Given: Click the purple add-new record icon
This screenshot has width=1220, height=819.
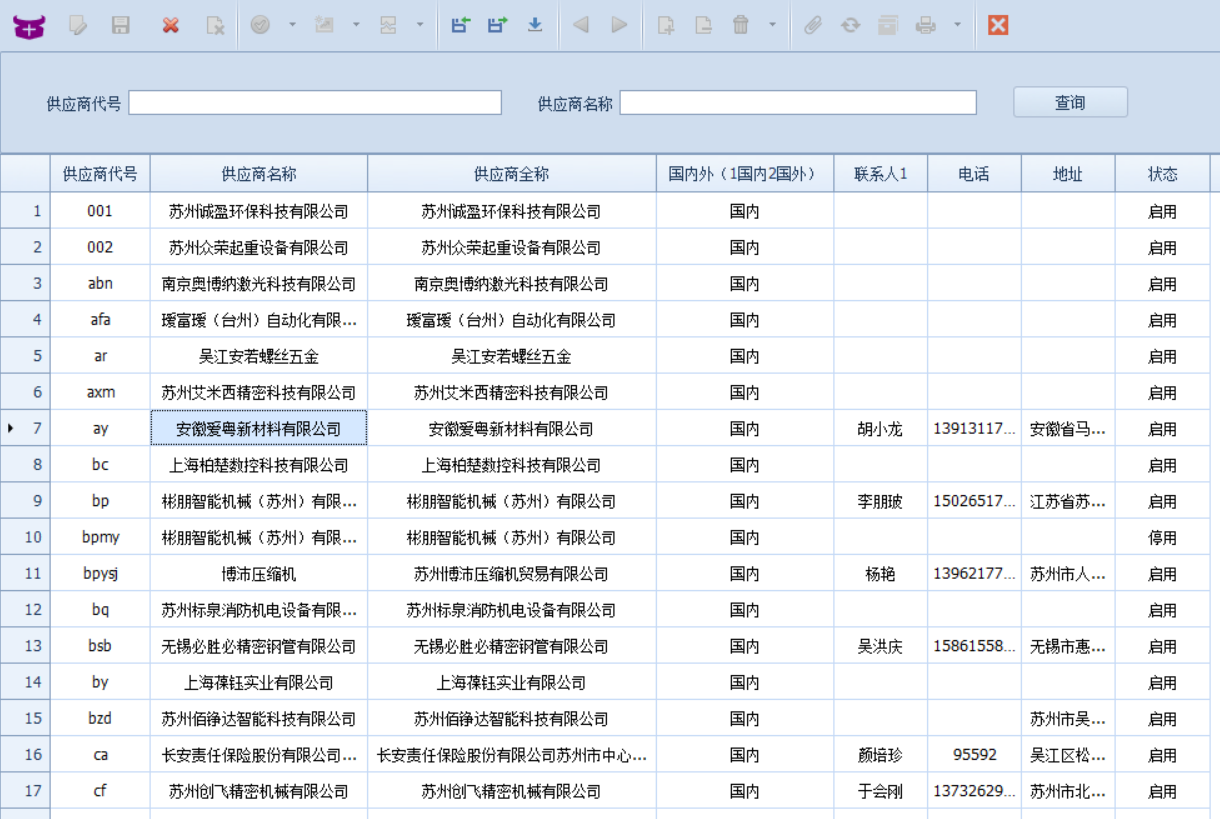Looking at the screenshot, I should click(x=29, y=26).
